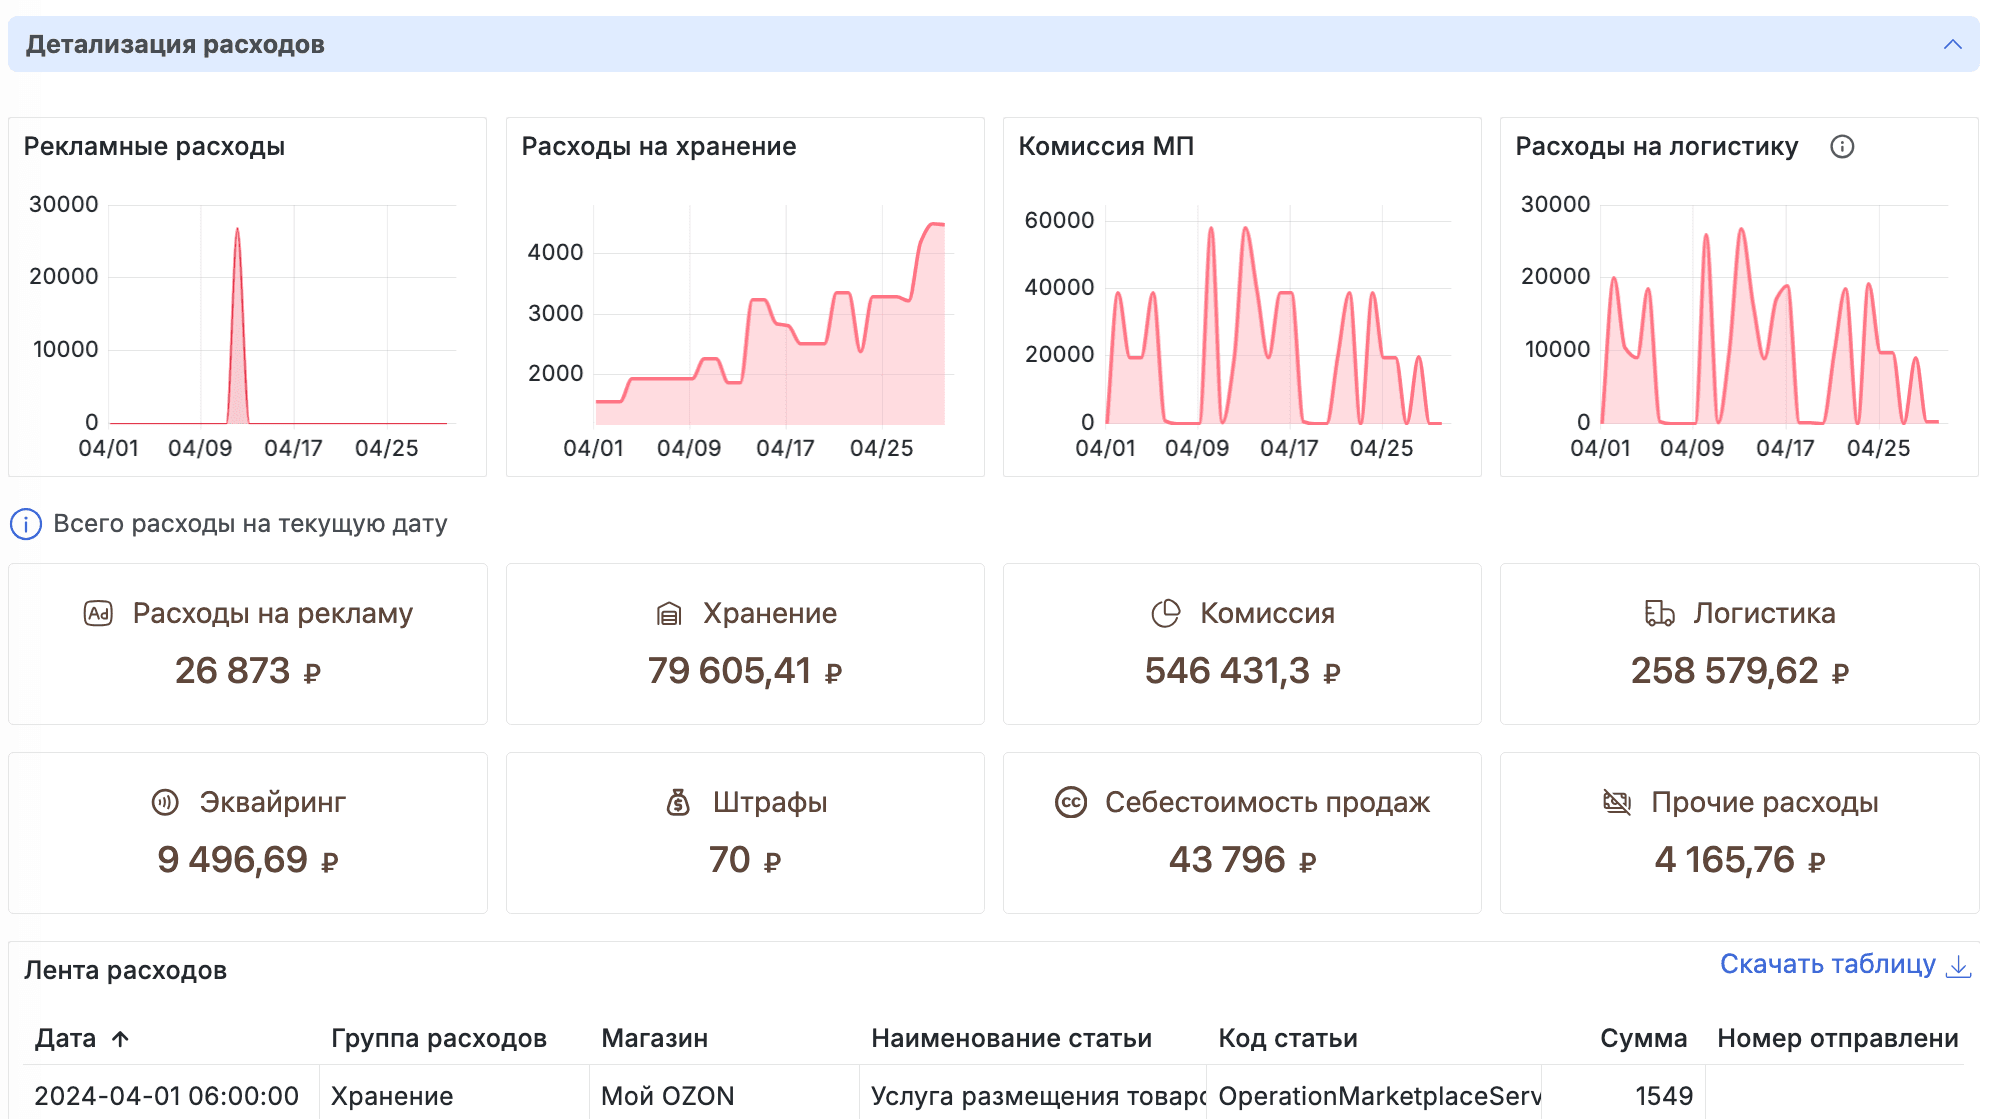Viewport: 1990px width, 1119px height.
Task: Click the icon beside Прочие расходы
Action: (x=1617, y=802)
